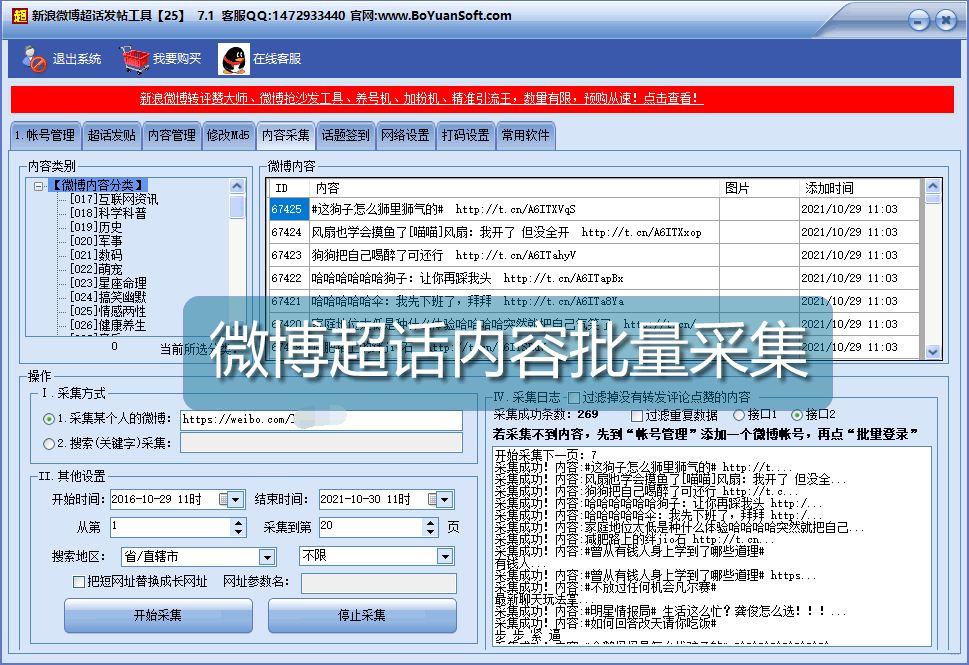Select radio 2.搜索(关键字)采集
969x665 pixels.
click(49, 444)
